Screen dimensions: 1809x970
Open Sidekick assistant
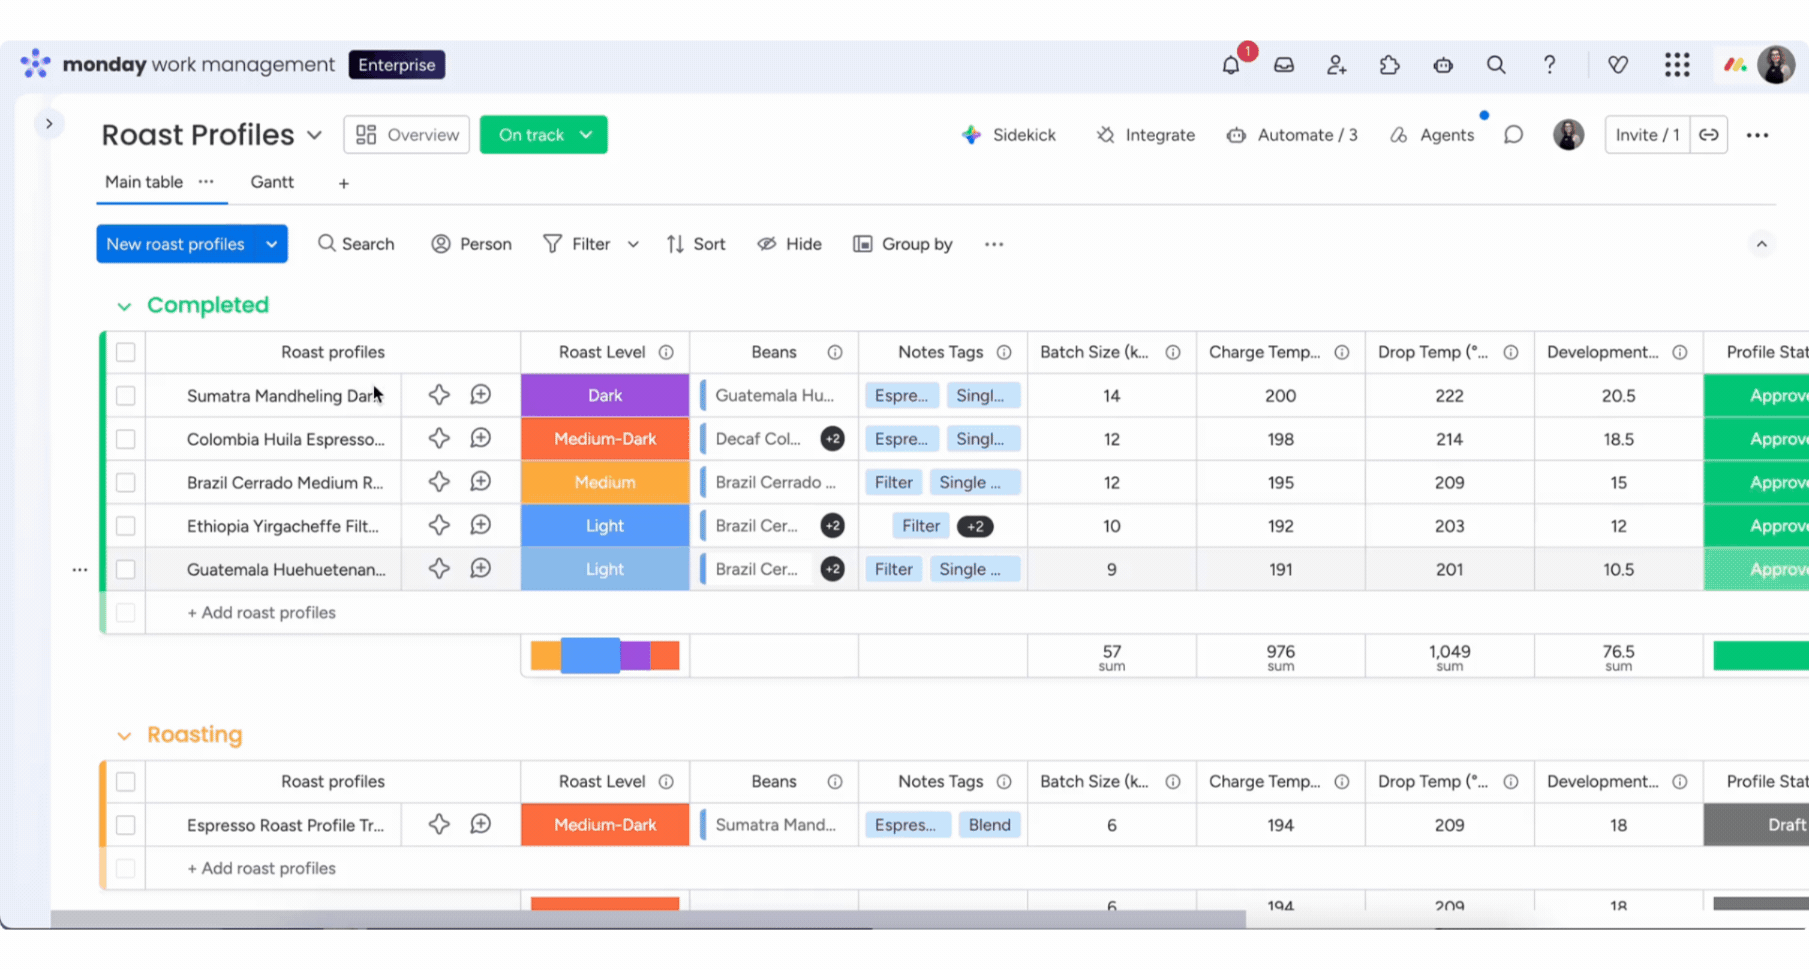(x=1008, y=135)
